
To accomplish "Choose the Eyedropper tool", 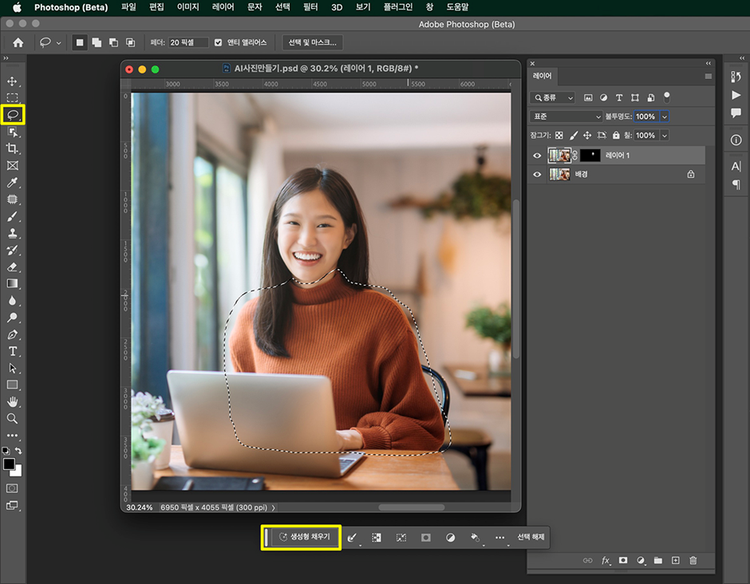I will pos(13,182).
